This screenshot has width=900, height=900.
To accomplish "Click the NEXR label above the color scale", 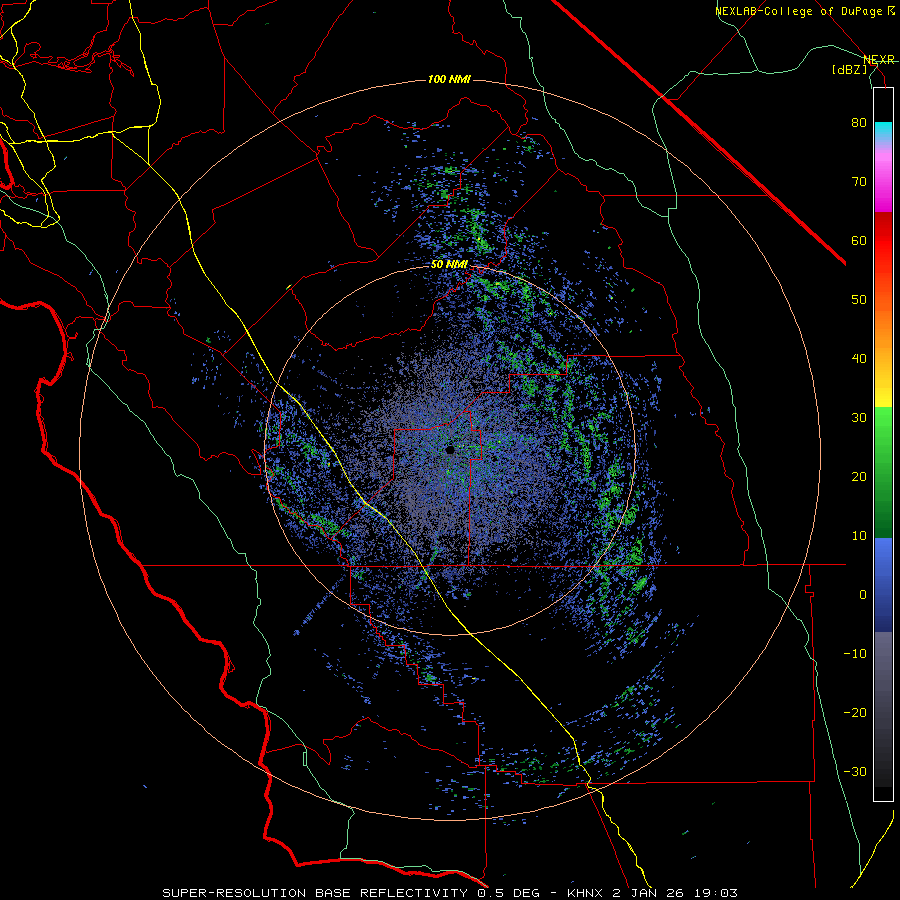I will tap(879, 60).
